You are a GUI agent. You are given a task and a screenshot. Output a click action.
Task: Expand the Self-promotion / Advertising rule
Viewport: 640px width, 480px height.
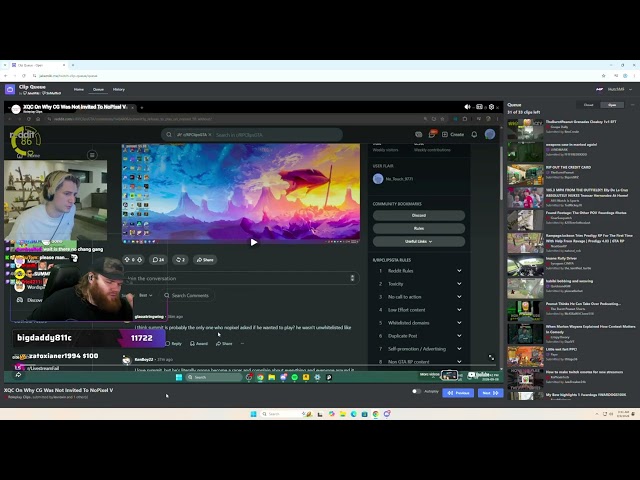(x=459, y=349)
